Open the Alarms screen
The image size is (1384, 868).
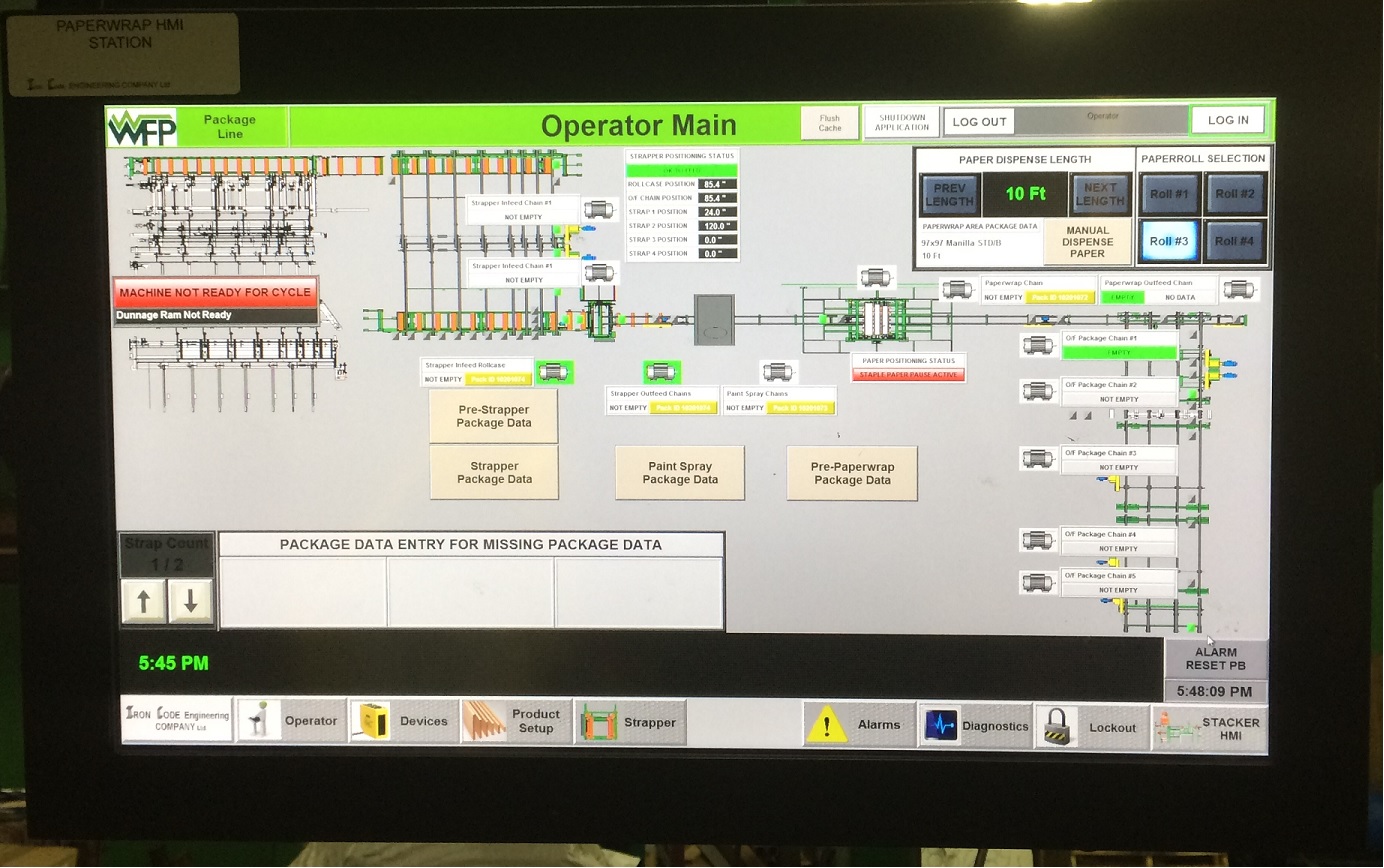(859, 725)
